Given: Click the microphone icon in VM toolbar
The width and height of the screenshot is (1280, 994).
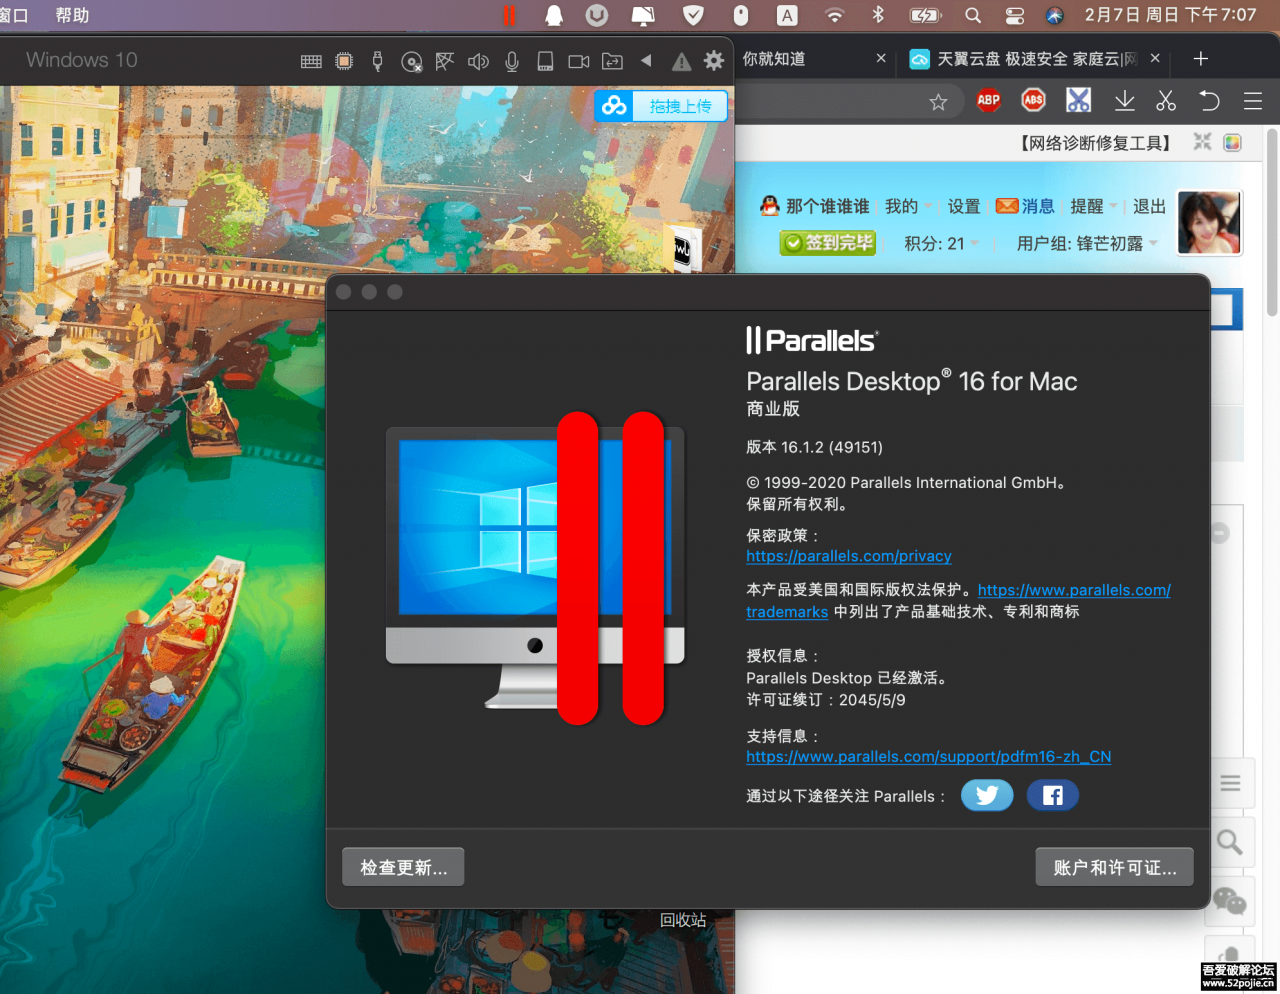Looking at the screenshot, I should (x=512, y=61).
